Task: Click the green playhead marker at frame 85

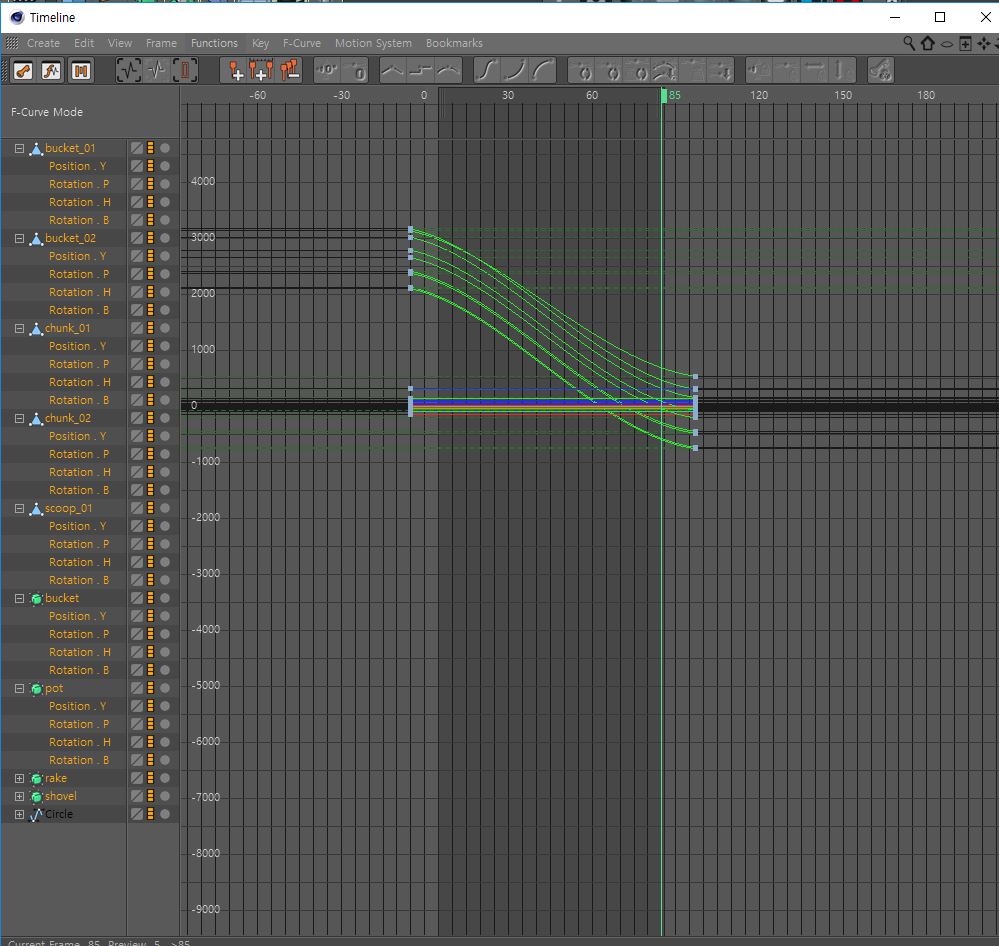Action: pos(664,96)
